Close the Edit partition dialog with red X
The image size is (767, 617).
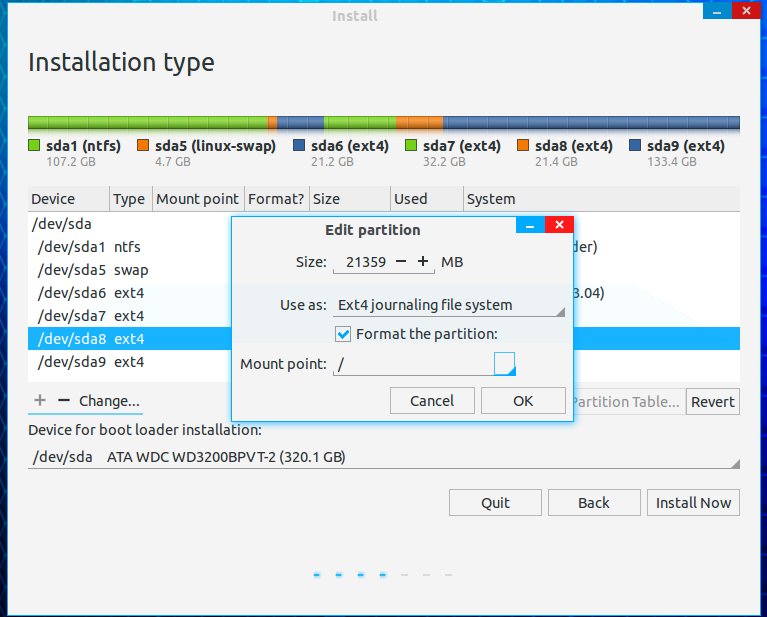click(559, 225)
